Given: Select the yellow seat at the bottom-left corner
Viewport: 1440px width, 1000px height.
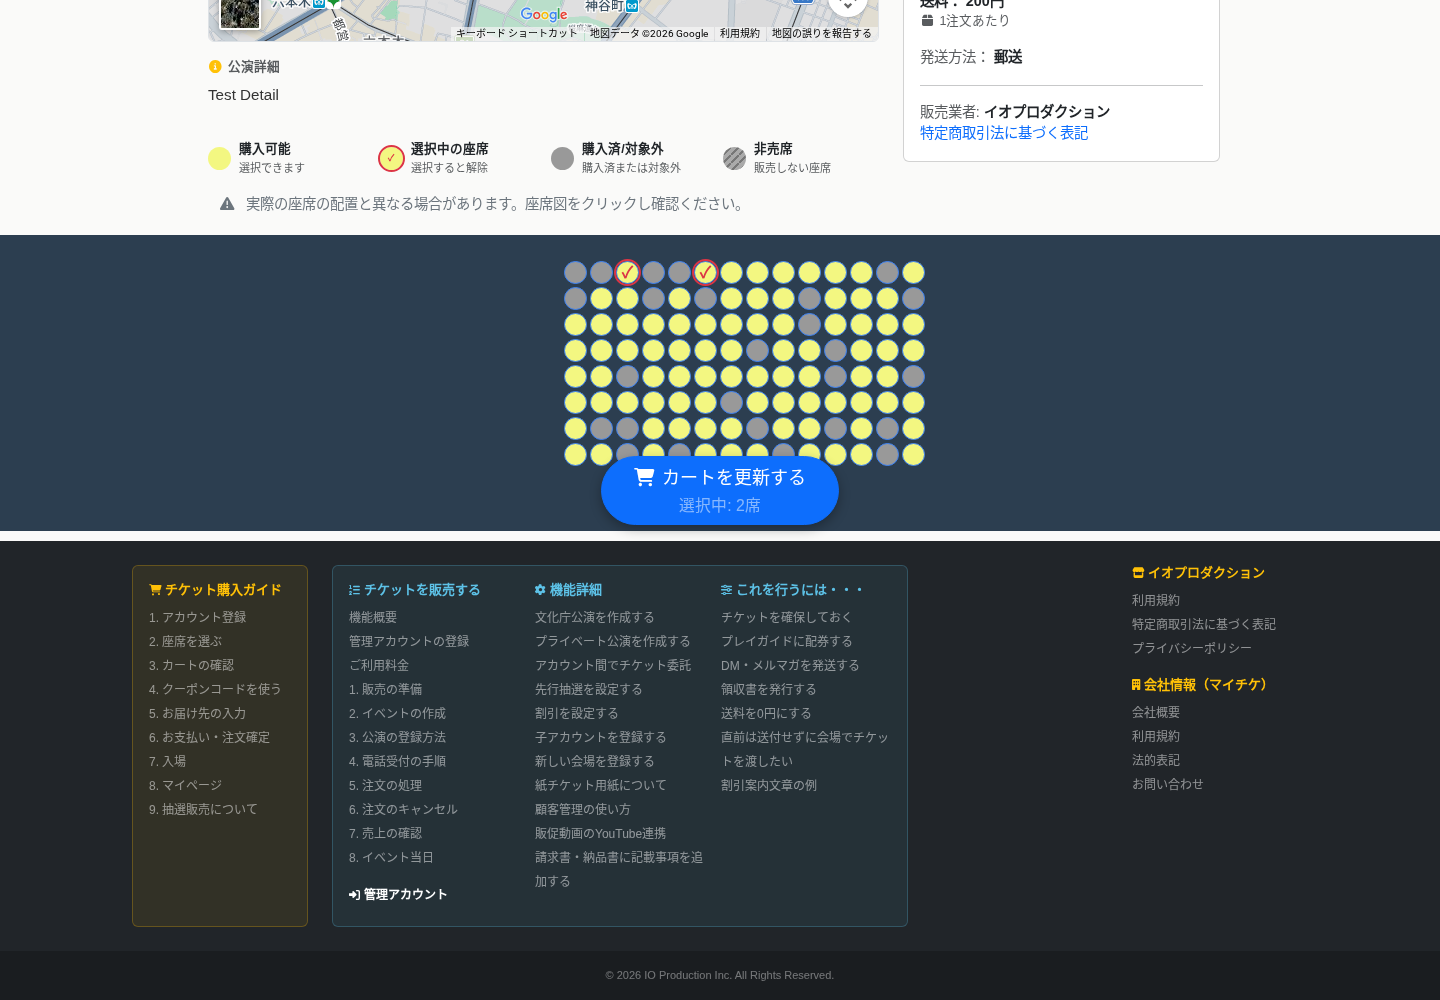Looking at the screenshot, I should pyautogui.click(x=575, y=454).
